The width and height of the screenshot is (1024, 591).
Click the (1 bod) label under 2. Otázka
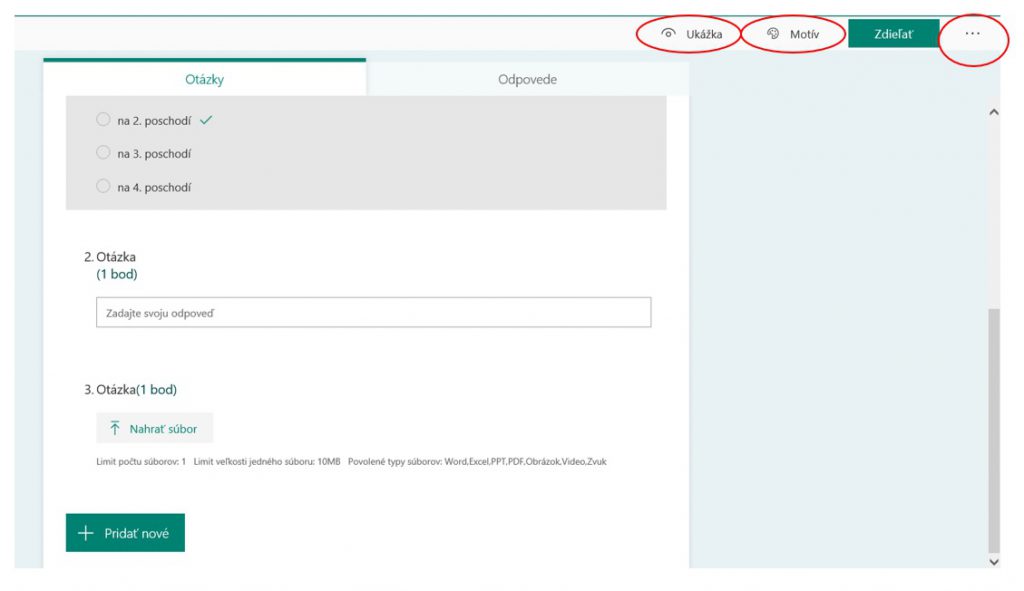[117, 274]
